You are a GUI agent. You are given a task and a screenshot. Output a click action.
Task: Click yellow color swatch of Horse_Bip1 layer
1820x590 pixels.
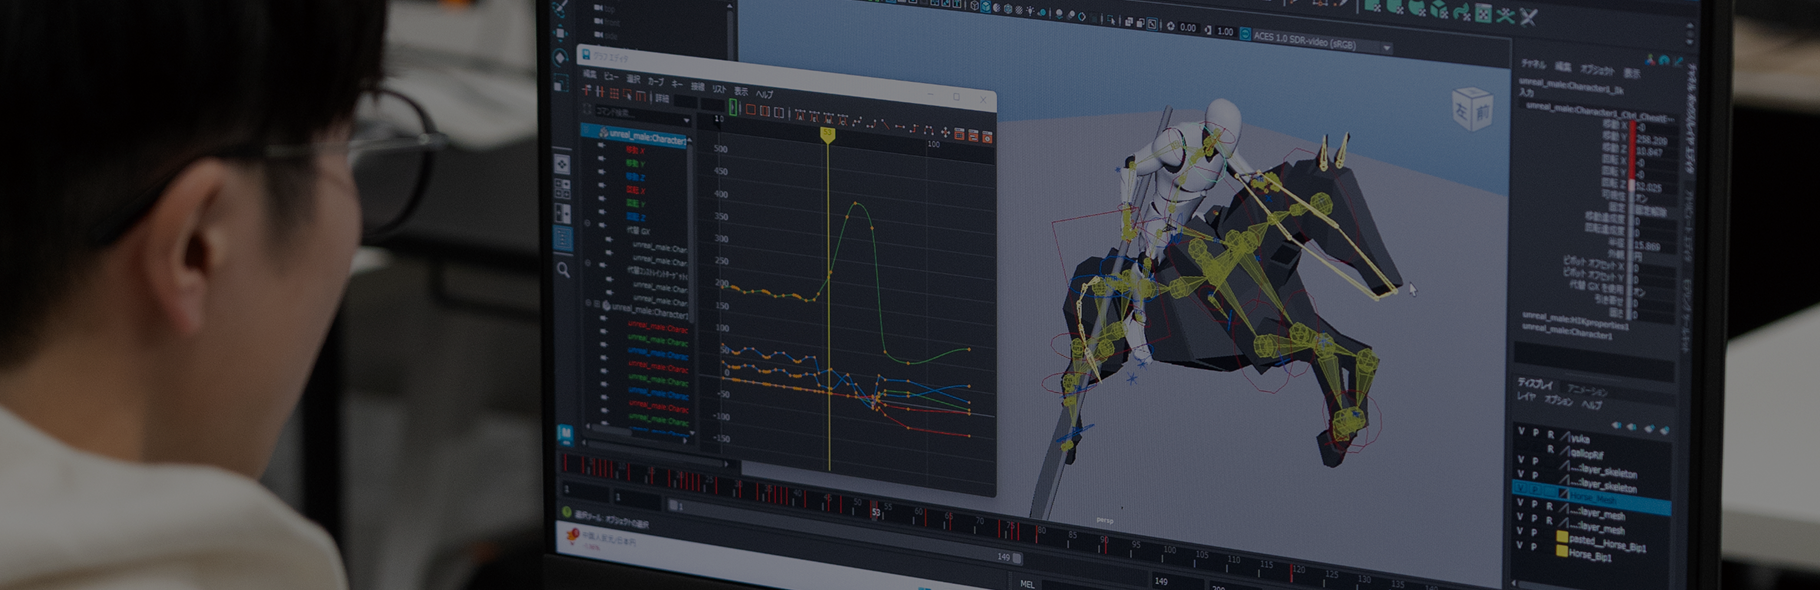click(1562, 551)
